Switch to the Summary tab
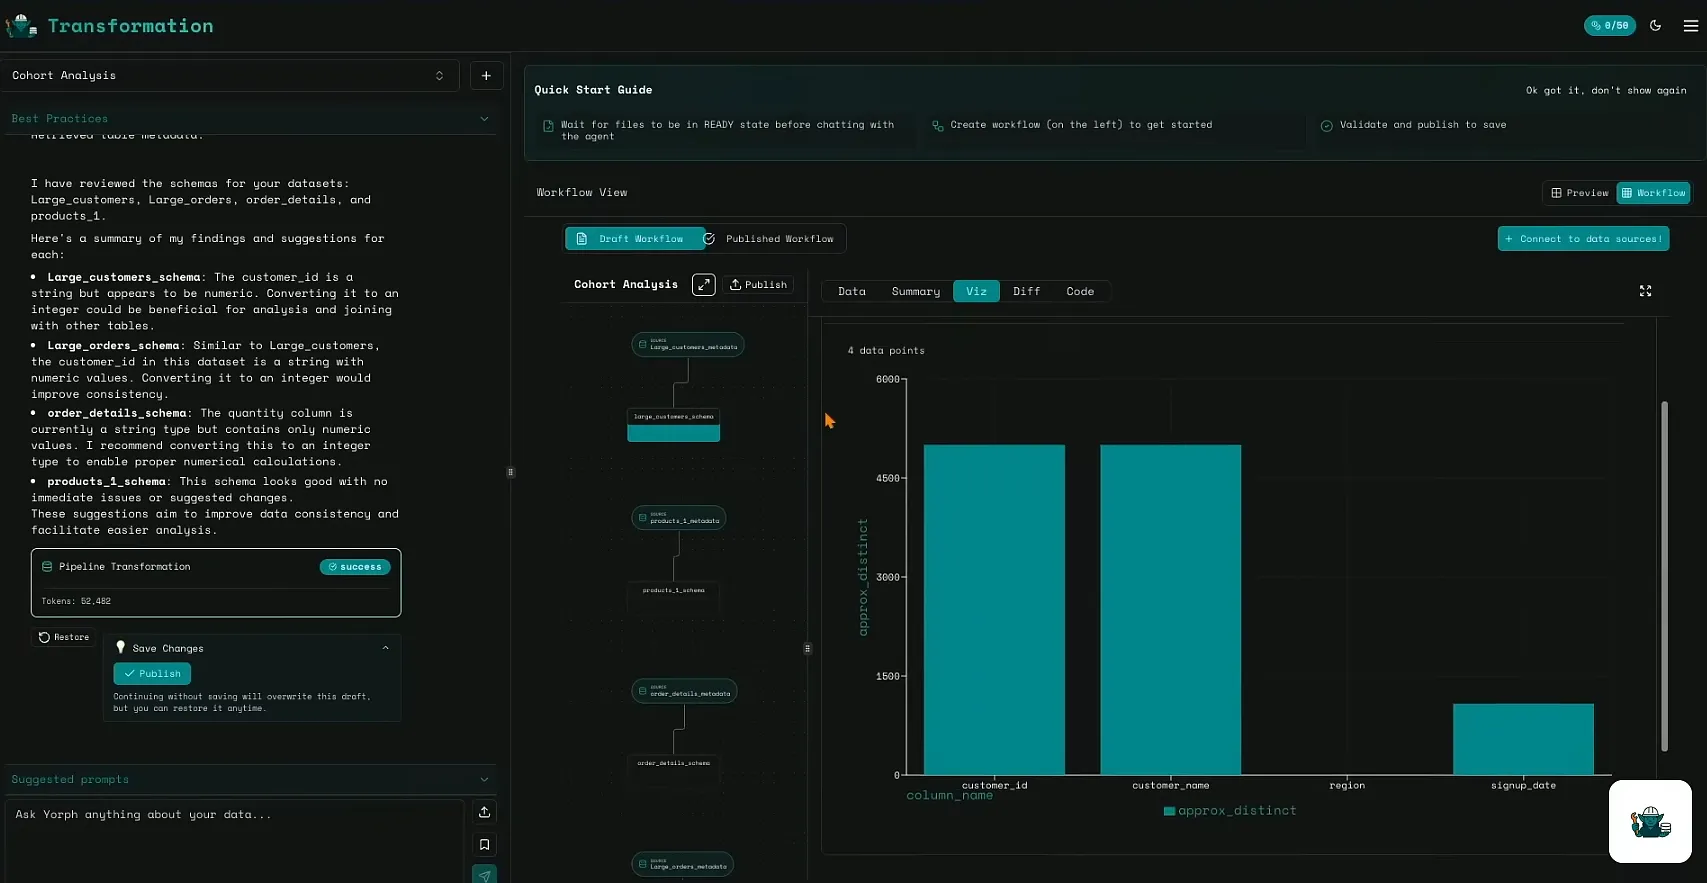The image size is (1707, 883). pos(915,292)
